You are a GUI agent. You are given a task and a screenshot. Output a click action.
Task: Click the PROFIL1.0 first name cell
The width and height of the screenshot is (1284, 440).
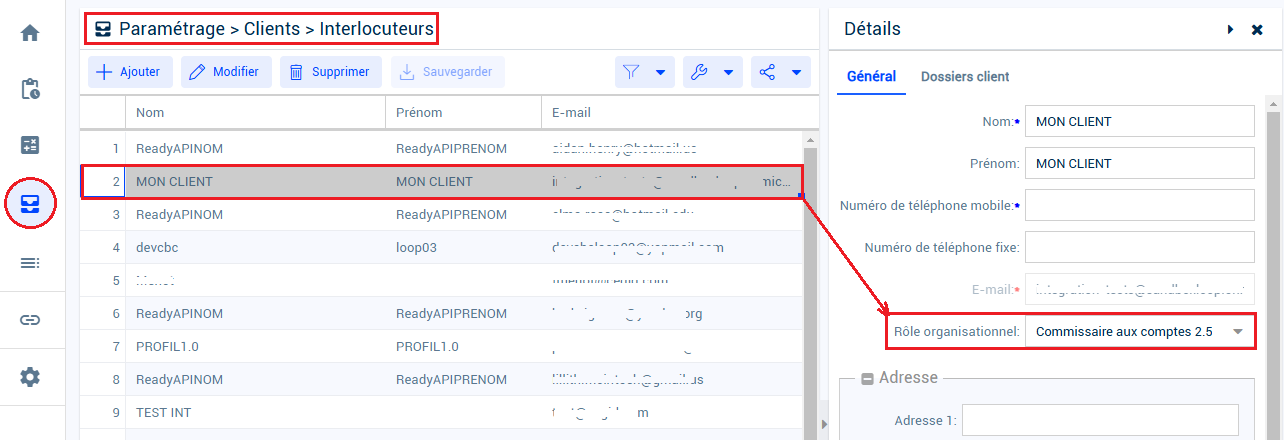(463, 346)
